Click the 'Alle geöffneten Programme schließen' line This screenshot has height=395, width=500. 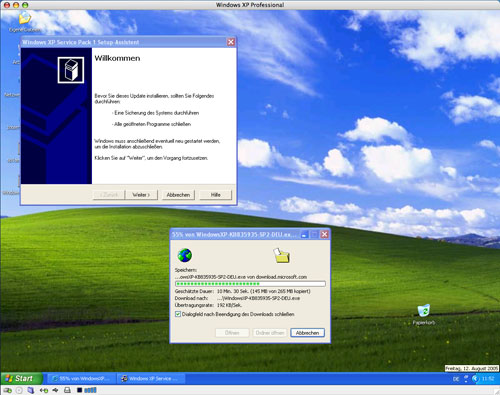(x=151, y=124)
